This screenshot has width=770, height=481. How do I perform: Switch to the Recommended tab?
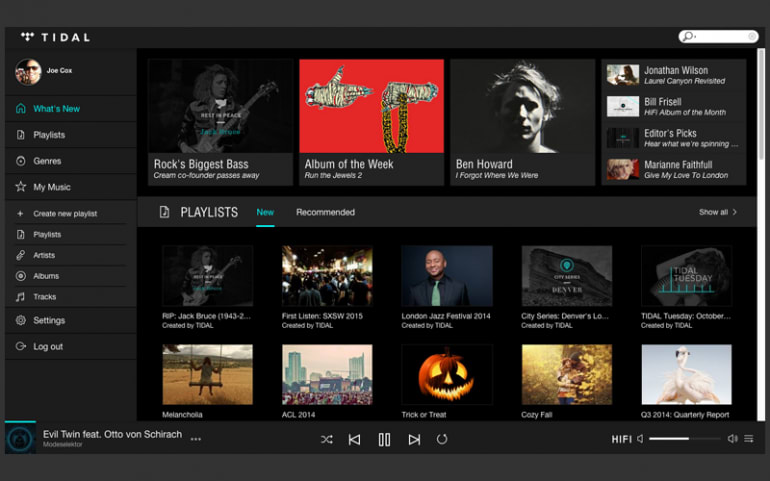[325, 212]
